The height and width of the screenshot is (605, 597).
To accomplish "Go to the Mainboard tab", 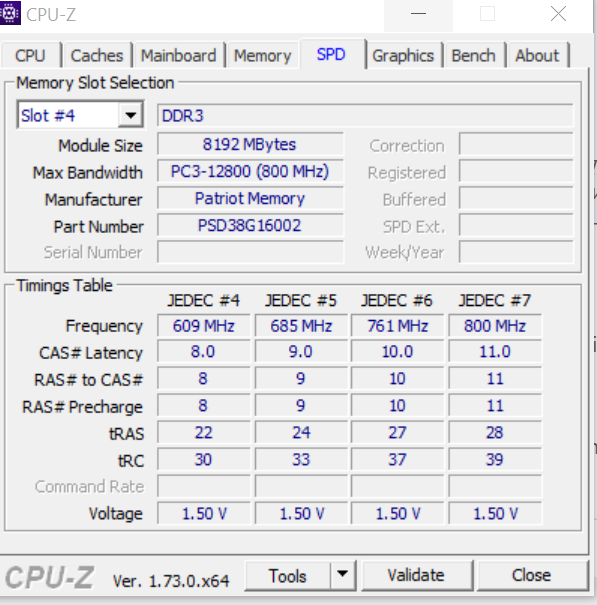I will pos(178,56).
